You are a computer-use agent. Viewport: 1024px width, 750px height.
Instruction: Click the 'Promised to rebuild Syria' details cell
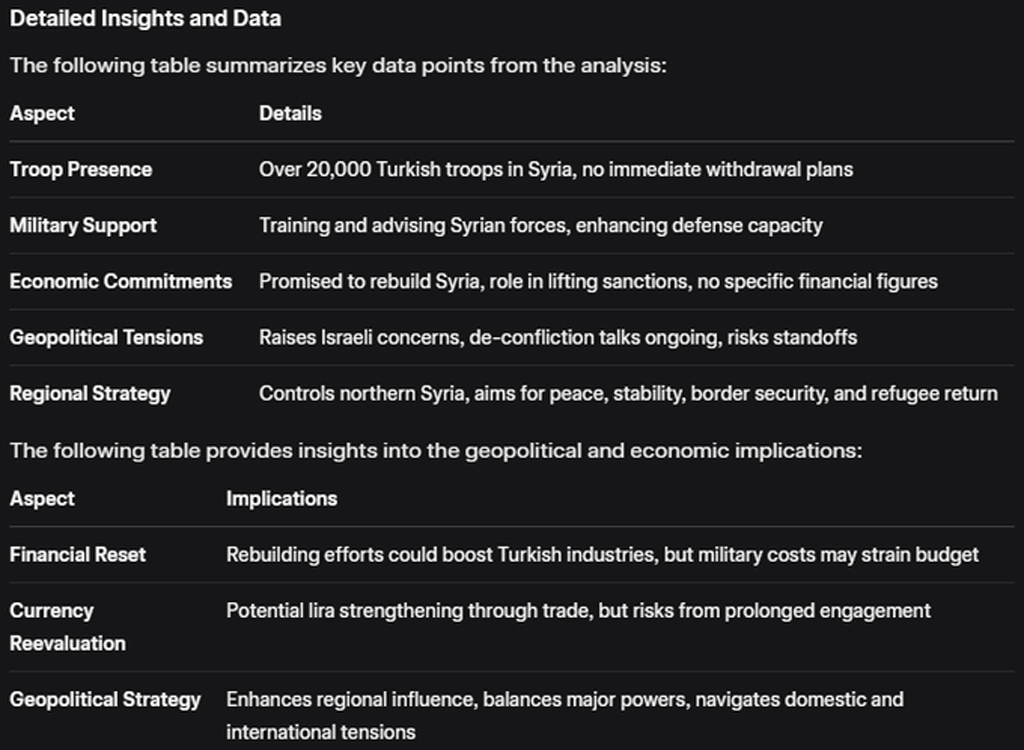(x=598, y=282)
